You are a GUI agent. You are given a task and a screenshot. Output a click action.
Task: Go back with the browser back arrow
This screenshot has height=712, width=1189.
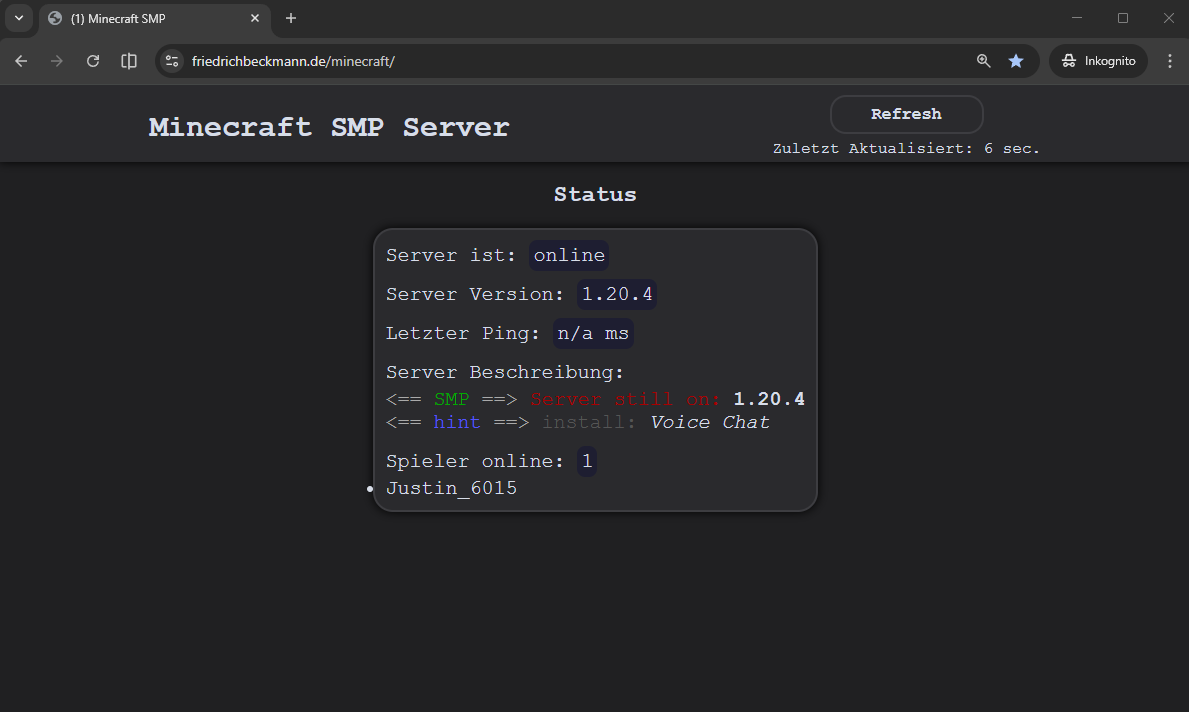[21, 61]
